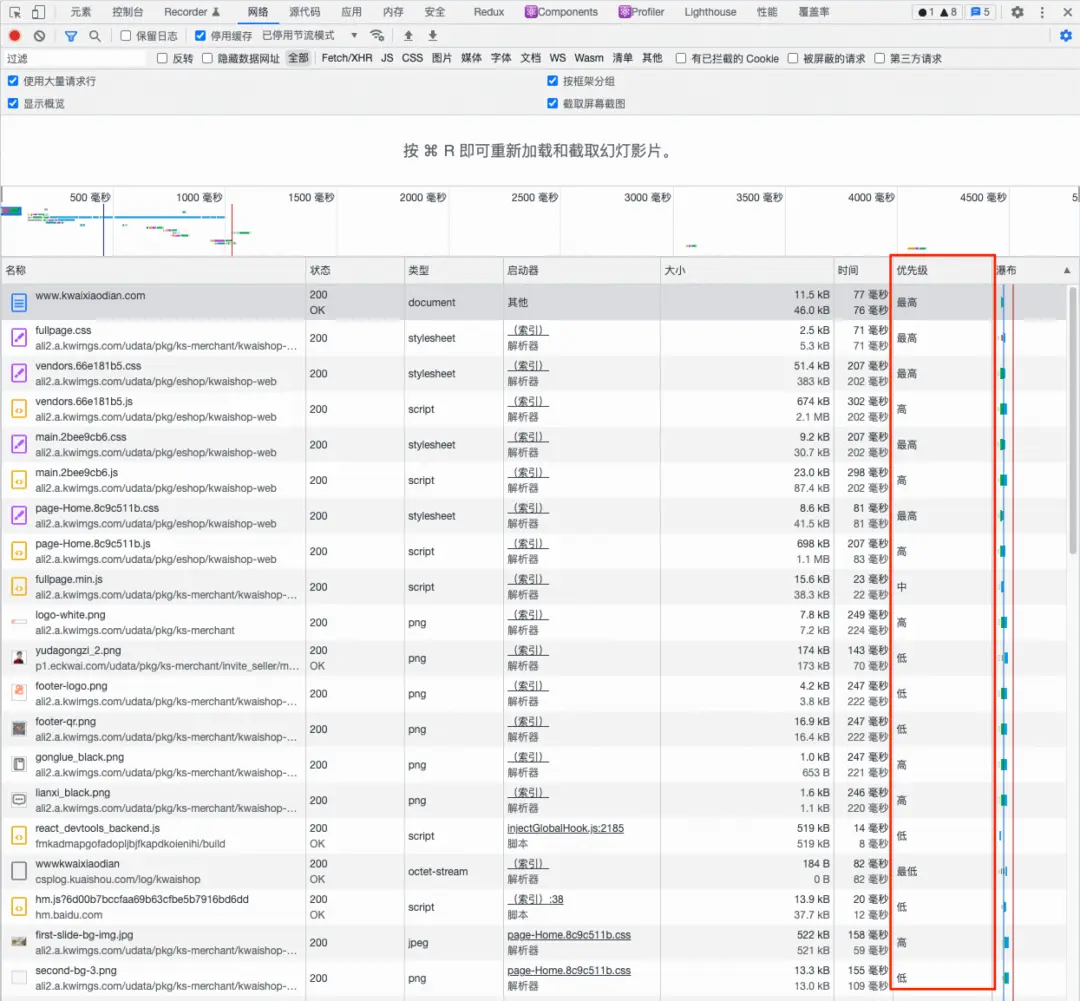
Task: Activate the inspect element picker icon
Action: [x=15, y=12]
